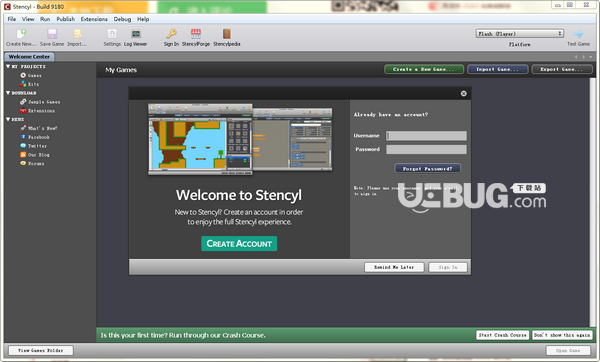Open the Stencylpedia book icon
This screenshot has height=362, width=600.
227,34
